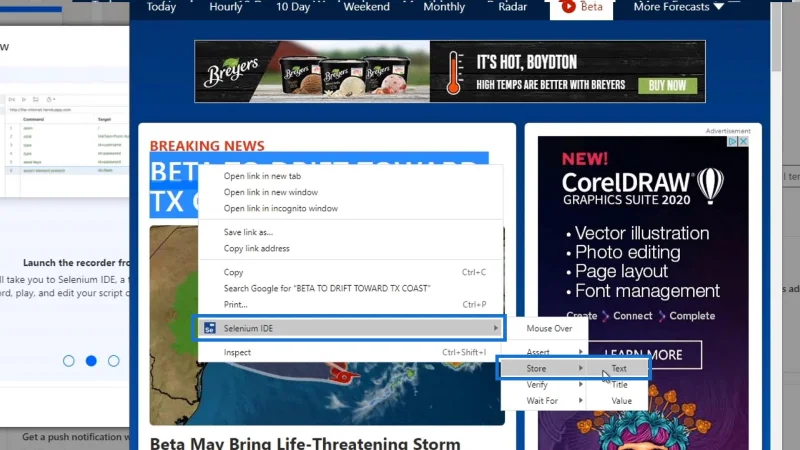This screenshot has width=800, height=450.
Task: Open the Monthly forecast tab
Action: click(x=444, y=7)
